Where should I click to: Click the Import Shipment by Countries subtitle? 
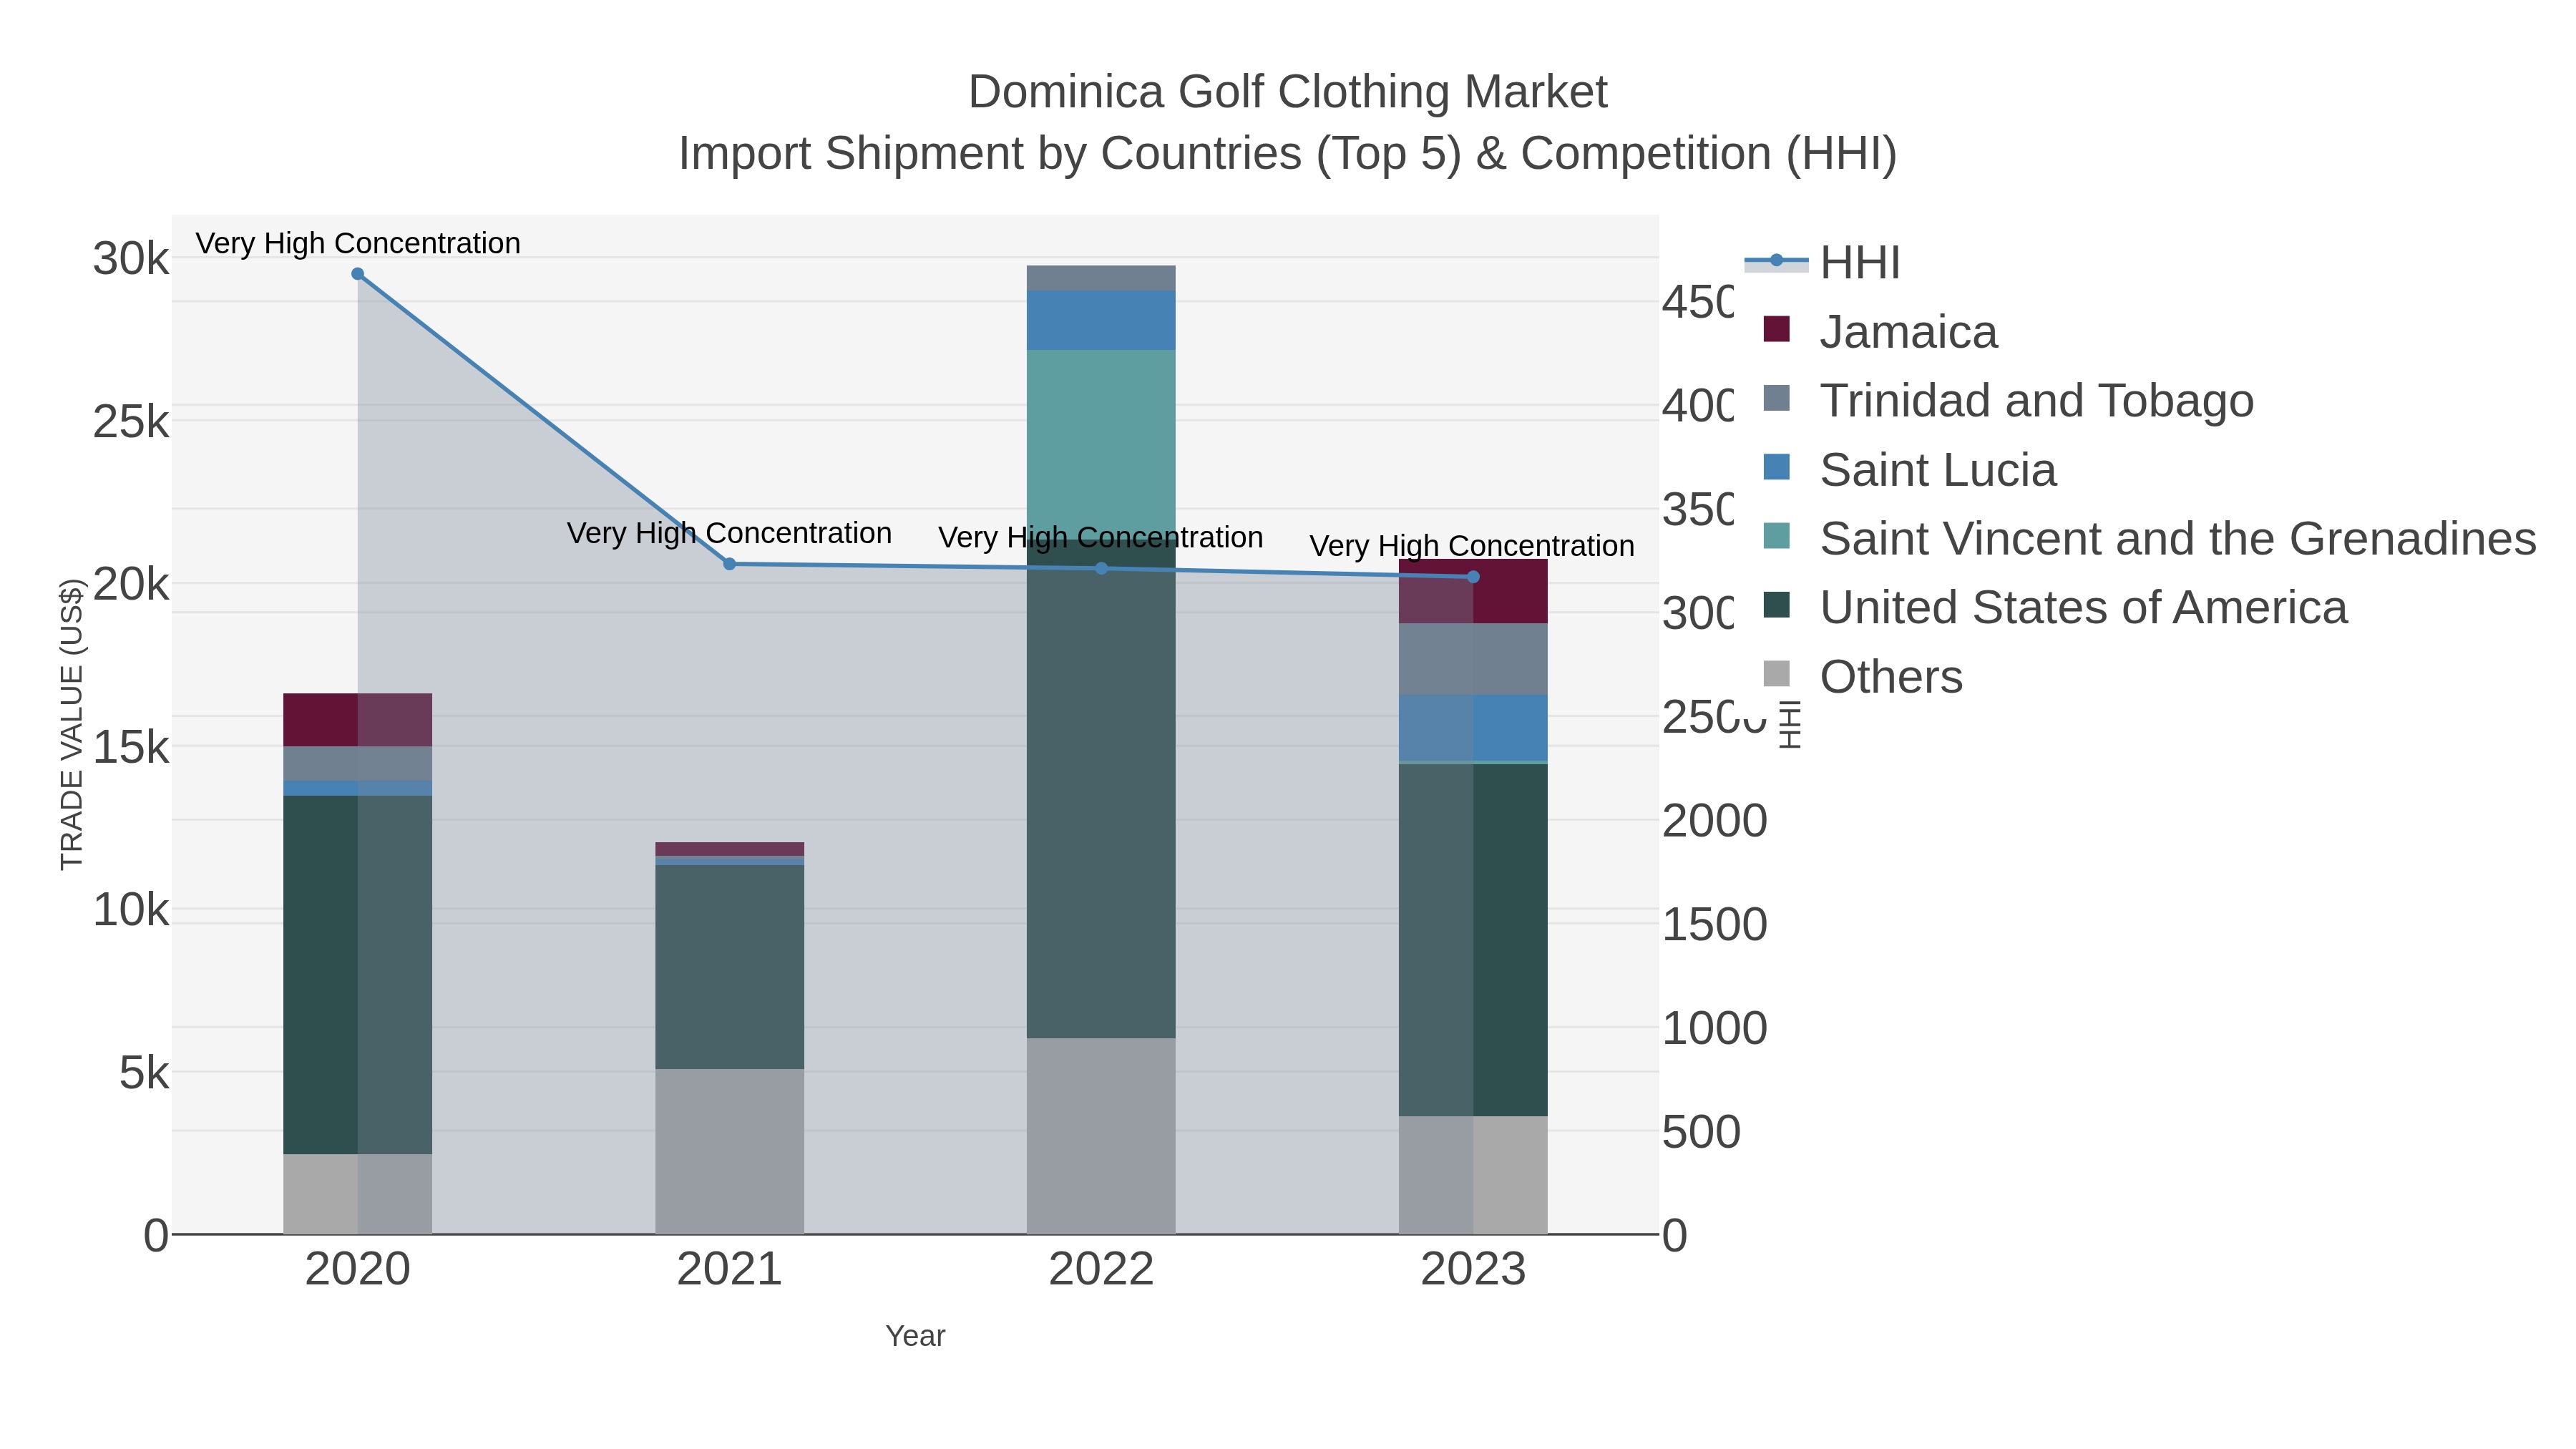(1287, 154)
